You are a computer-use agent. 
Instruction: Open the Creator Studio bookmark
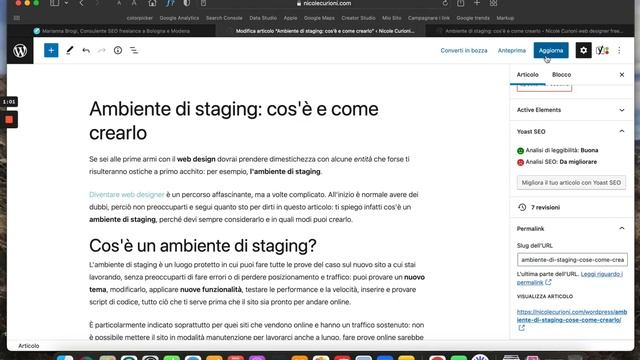tap(358, 18)
